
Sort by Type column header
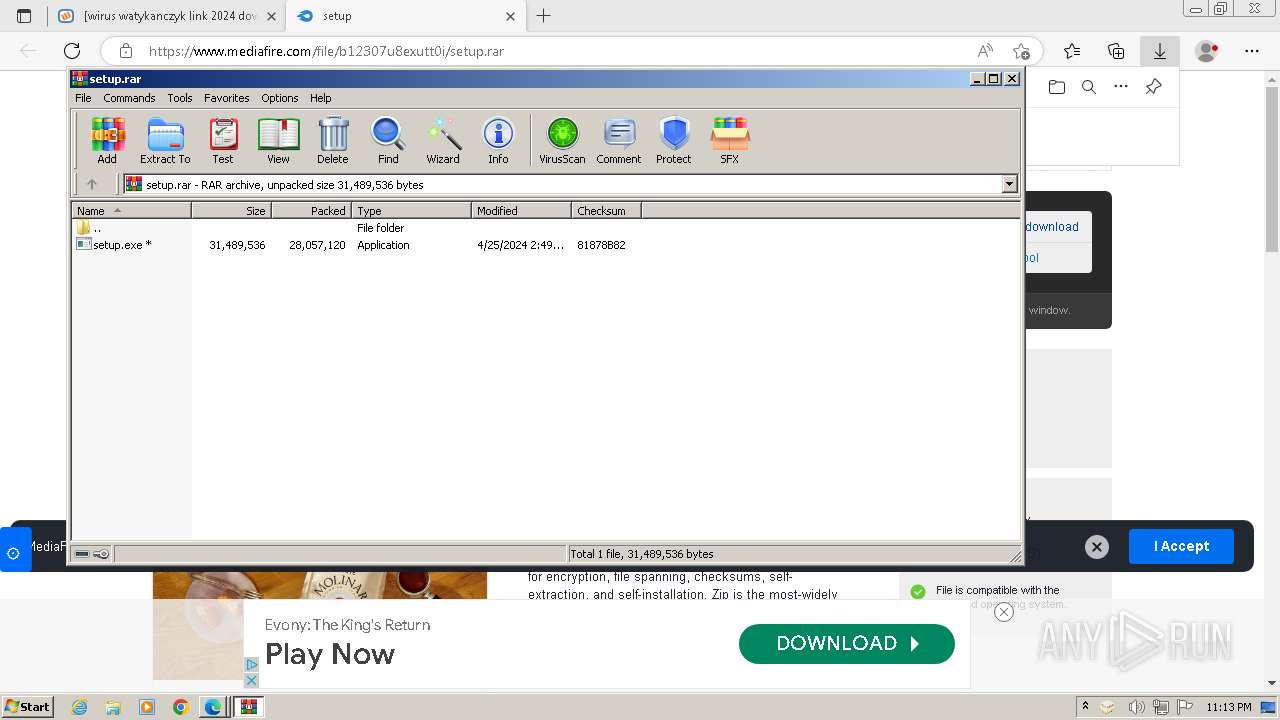coord(411,210)
